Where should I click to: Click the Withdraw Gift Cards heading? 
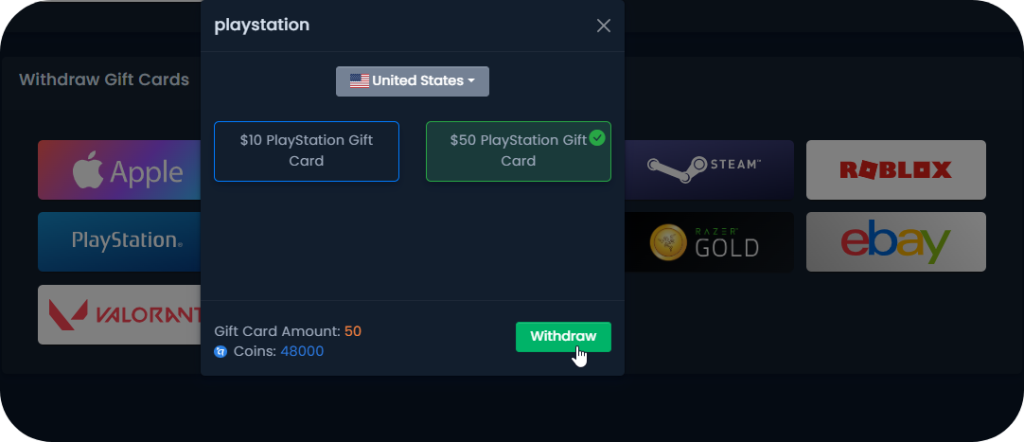click(x=104, y=80)
